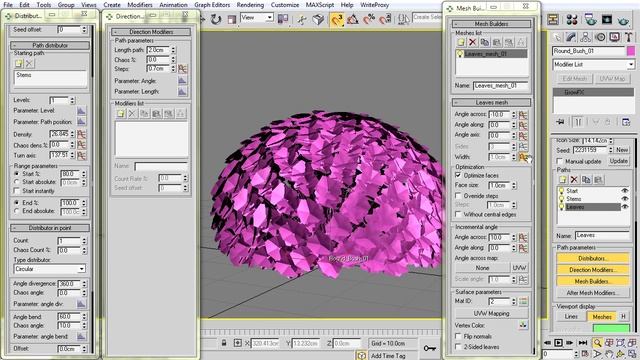This screenshot has height=360, width=640.
Task: Open the Animation menu
Action: (173, 5)
